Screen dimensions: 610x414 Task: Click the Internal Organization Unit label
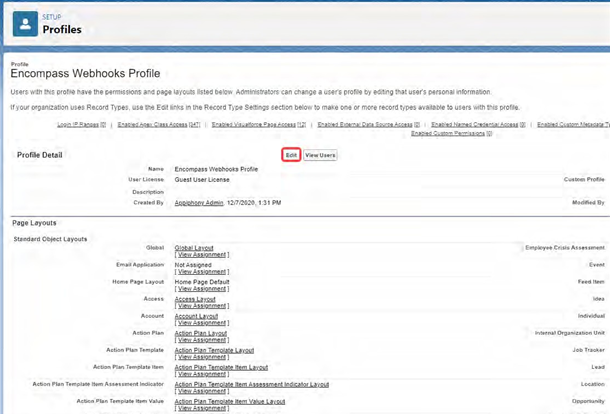(570, 333)
